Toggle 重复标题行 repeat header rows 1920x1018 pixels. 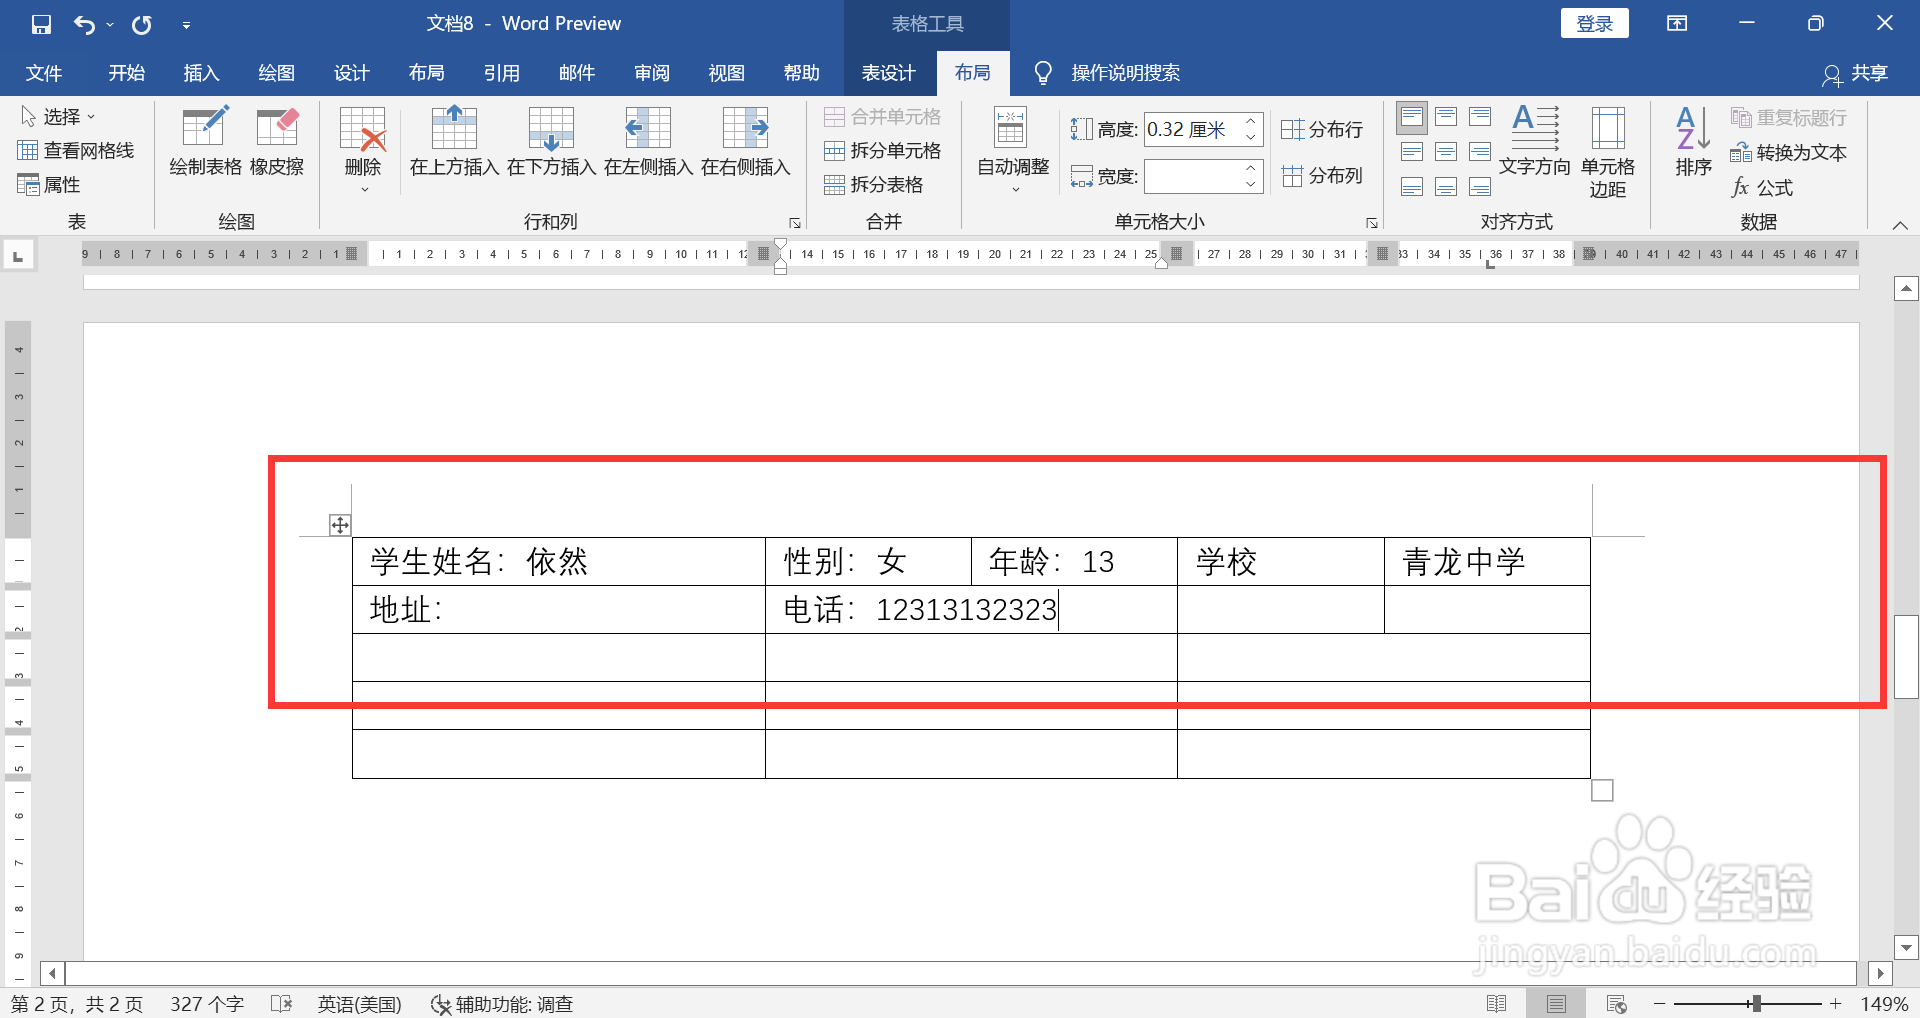pyautogui.click(x=1789, y=117)
